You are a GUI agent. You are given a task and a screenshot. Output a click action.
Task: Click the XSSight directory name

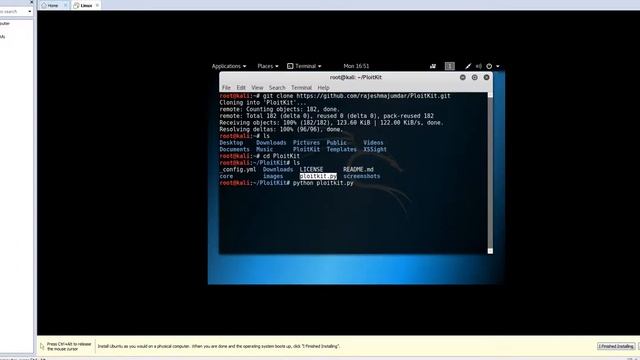(x=375, y=149)
